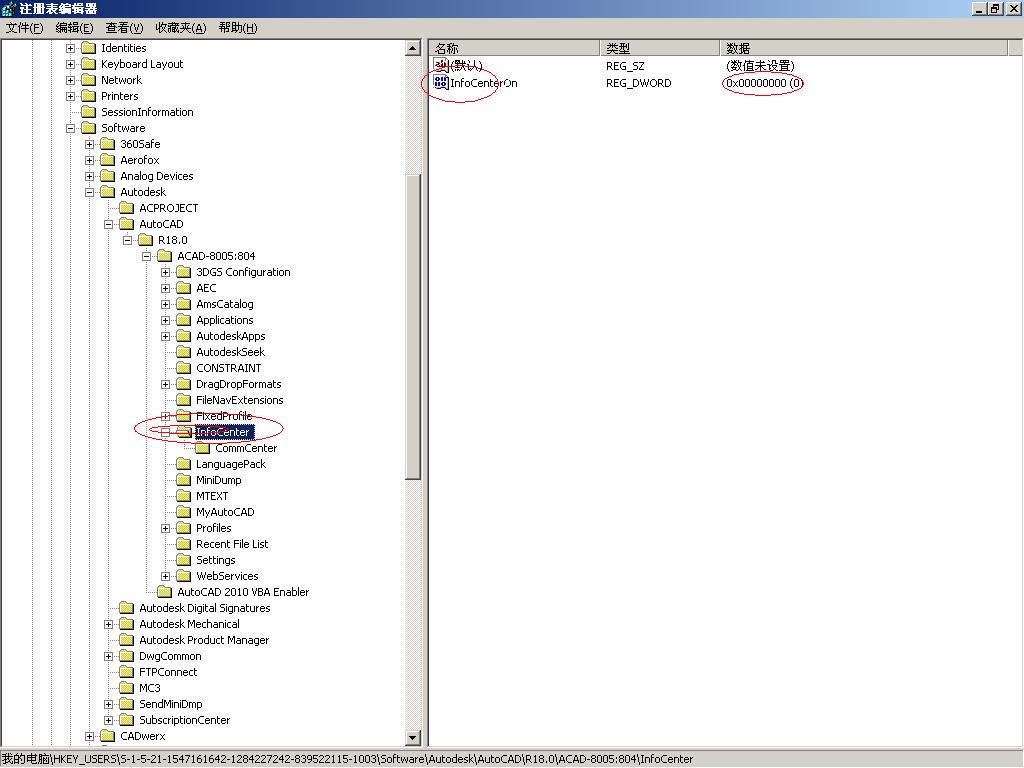Viewport: 1024px width, 768px height.
Task: Click the status bar registry path
Action: [x=347, y=759]
